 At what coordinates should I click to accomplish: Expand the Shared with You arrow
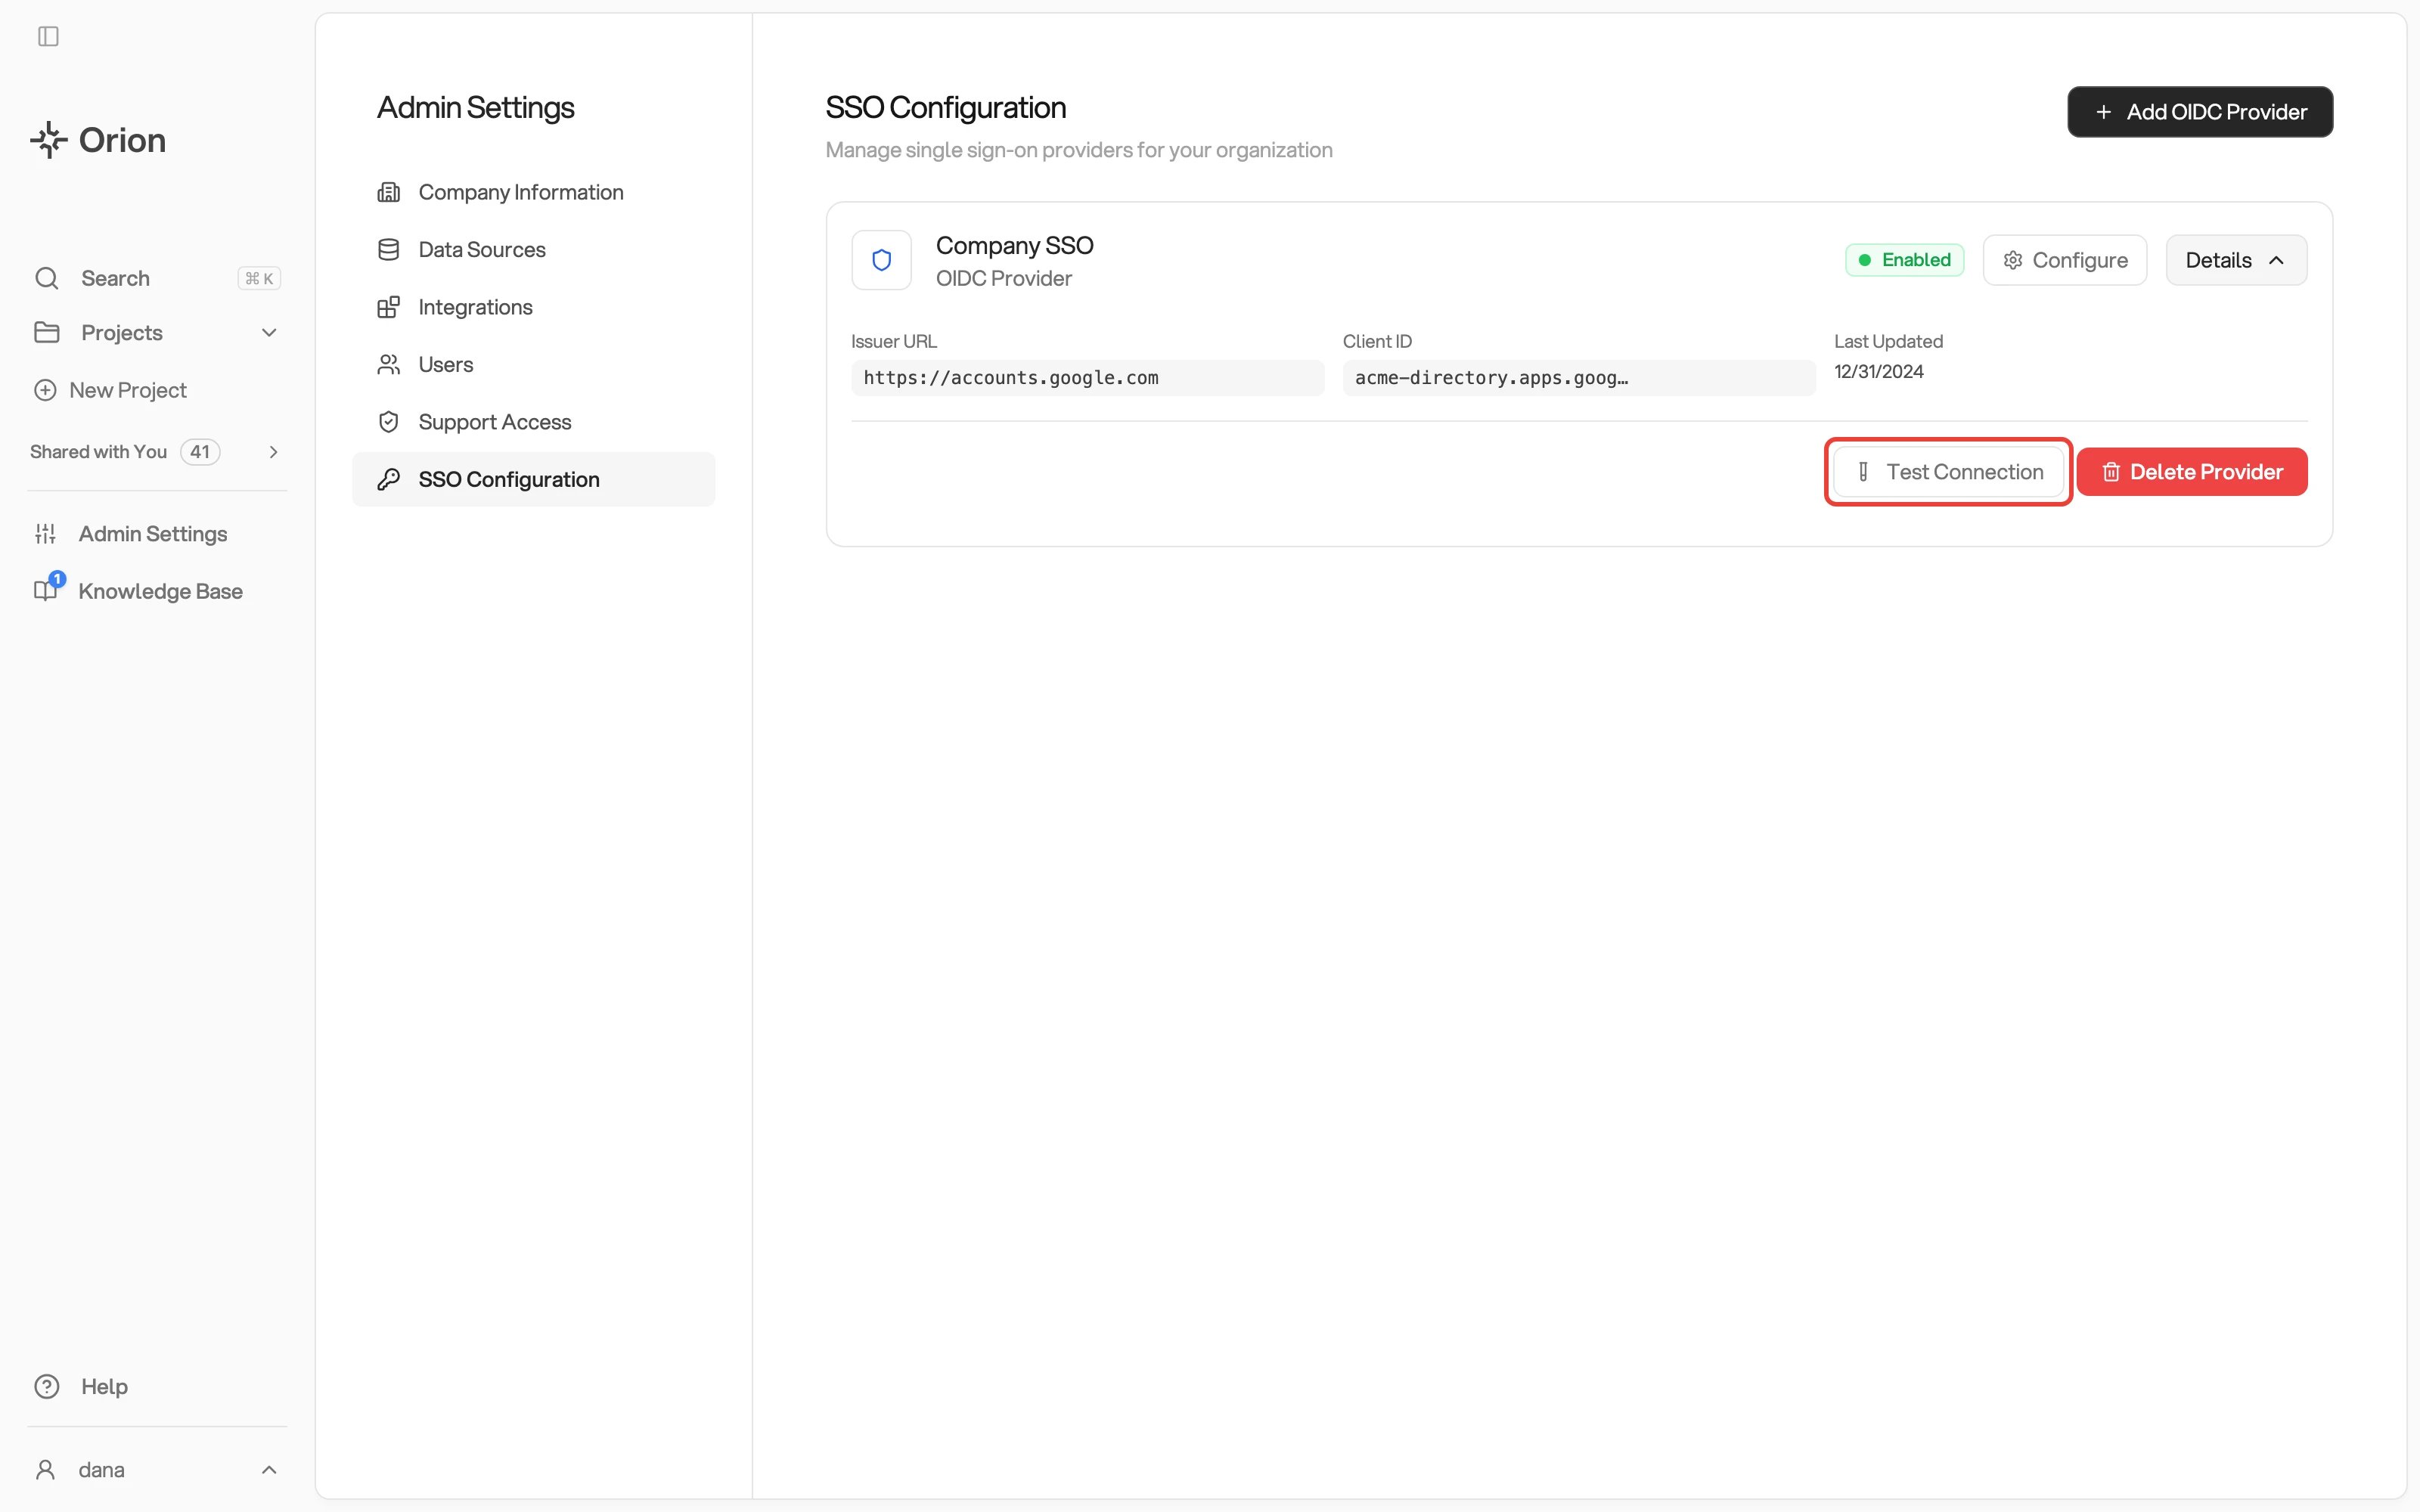273,452
